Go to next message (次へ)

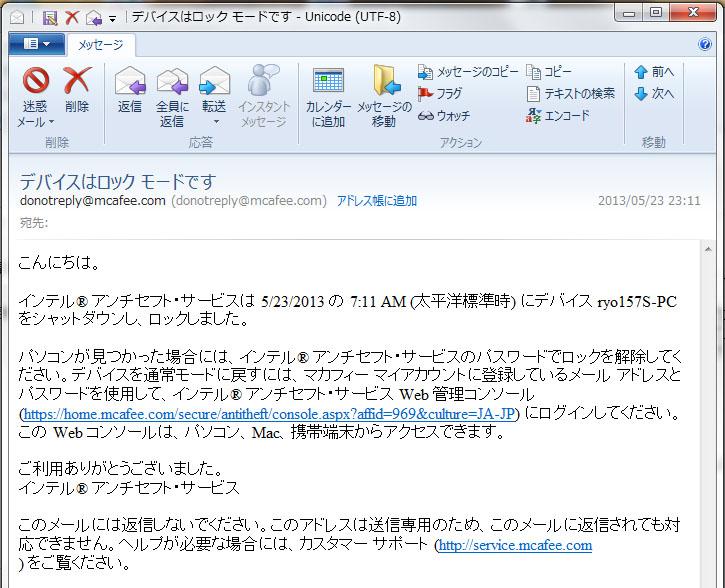(x=654, y=94)
